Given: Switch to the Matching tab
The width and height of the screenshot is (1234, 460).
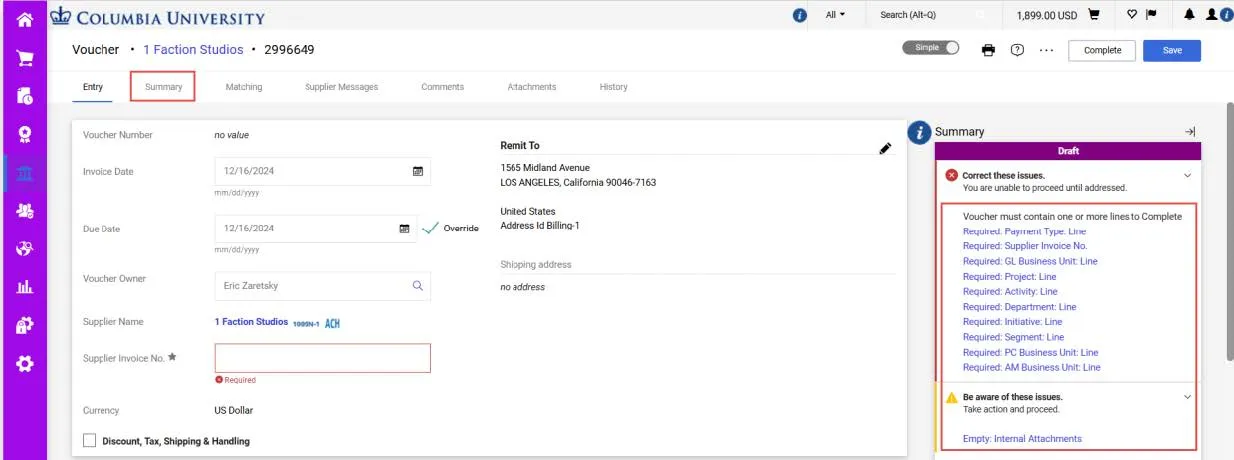Looking at the screenshot, I should [x=244, y=87].
